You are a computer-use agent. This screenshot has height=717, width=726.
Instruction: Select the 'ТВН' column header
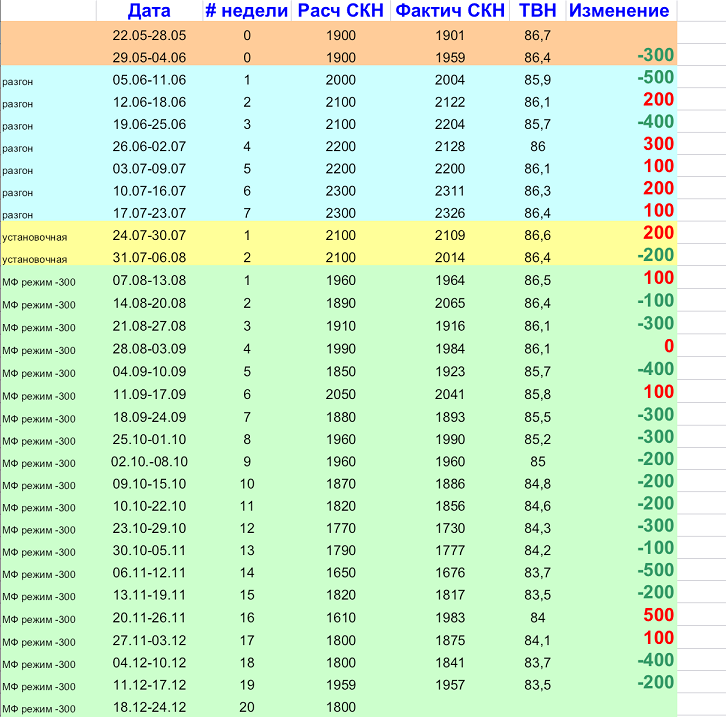538,10
